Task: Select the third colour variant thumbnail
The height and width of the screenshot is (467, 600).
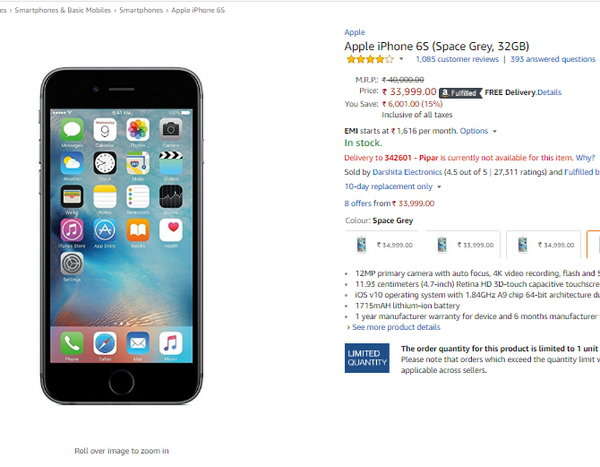Action: [543, 245]
